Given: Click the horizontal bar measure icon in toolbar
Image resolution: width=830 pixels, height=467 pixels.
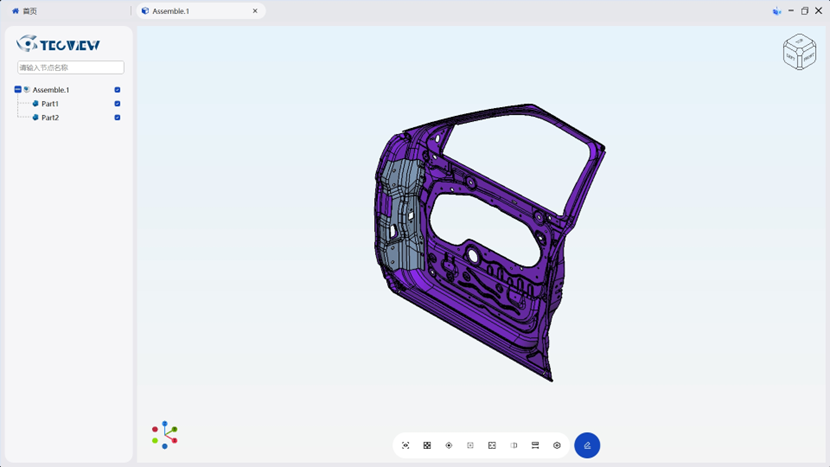Looking at the screenshot, I should tap(535, 445).
